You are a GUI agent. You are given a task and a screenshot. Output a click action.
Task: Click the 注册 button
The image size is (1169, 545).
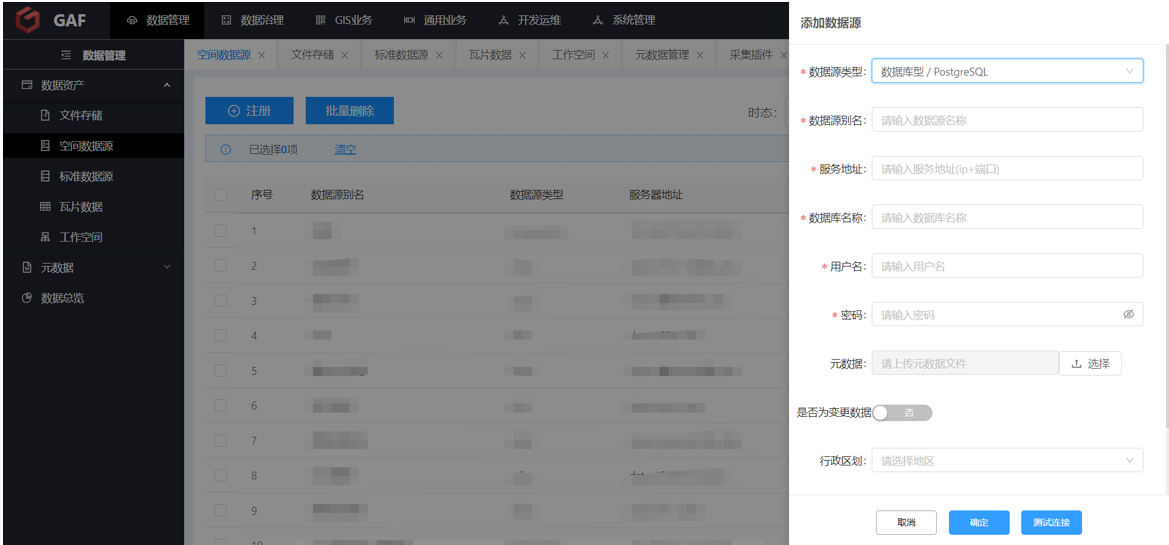coord(249,111)
